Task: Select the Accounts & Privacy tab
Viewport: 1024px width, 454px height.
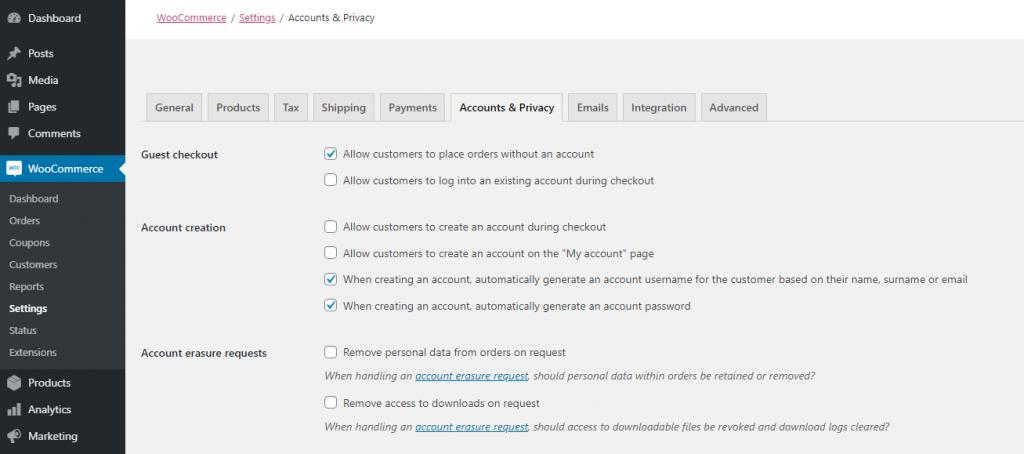Action: 507,108
